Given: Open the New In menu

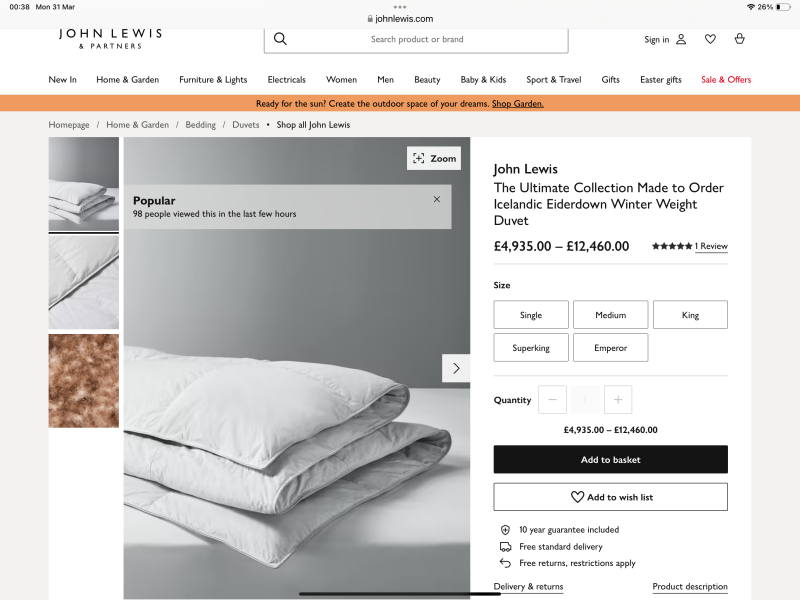Looking at the screenshot, I should pyautogui.click(x=62, y=80).
